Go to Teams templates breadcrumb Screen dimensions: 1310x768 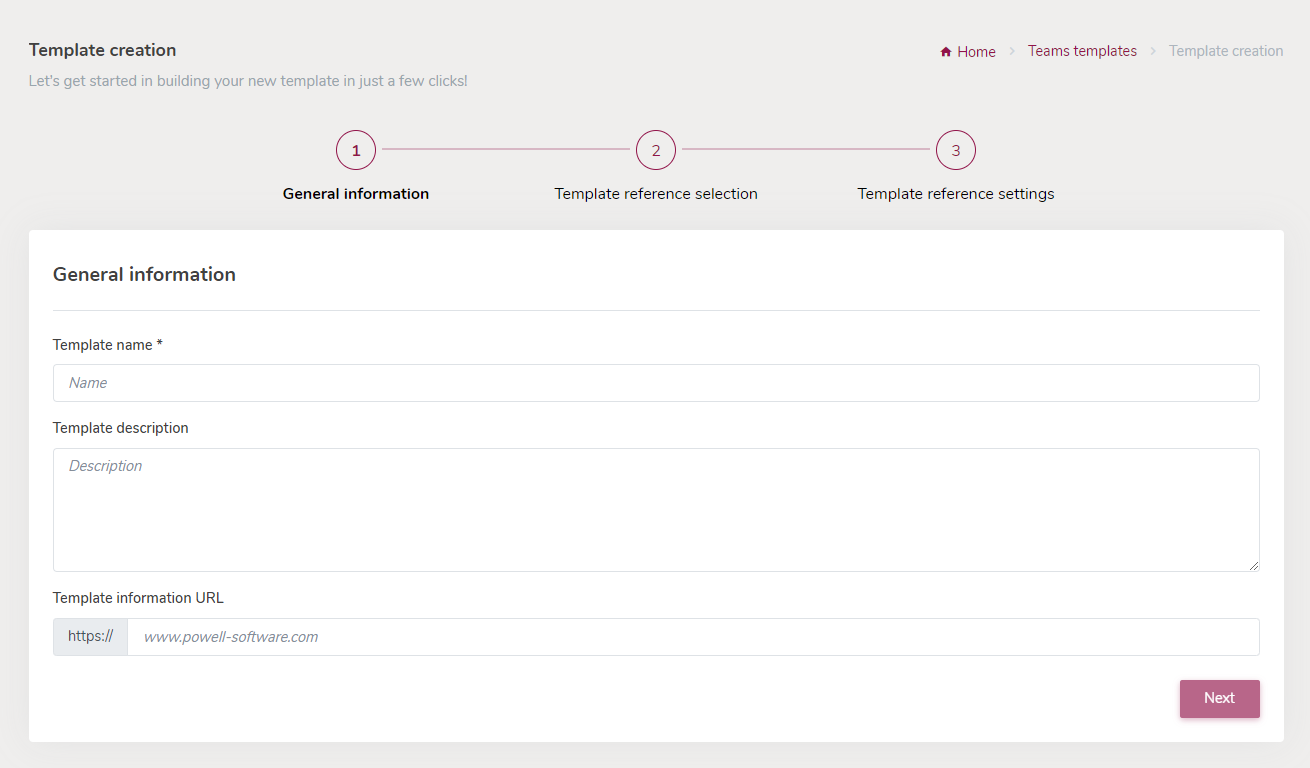coord(1082,51)
